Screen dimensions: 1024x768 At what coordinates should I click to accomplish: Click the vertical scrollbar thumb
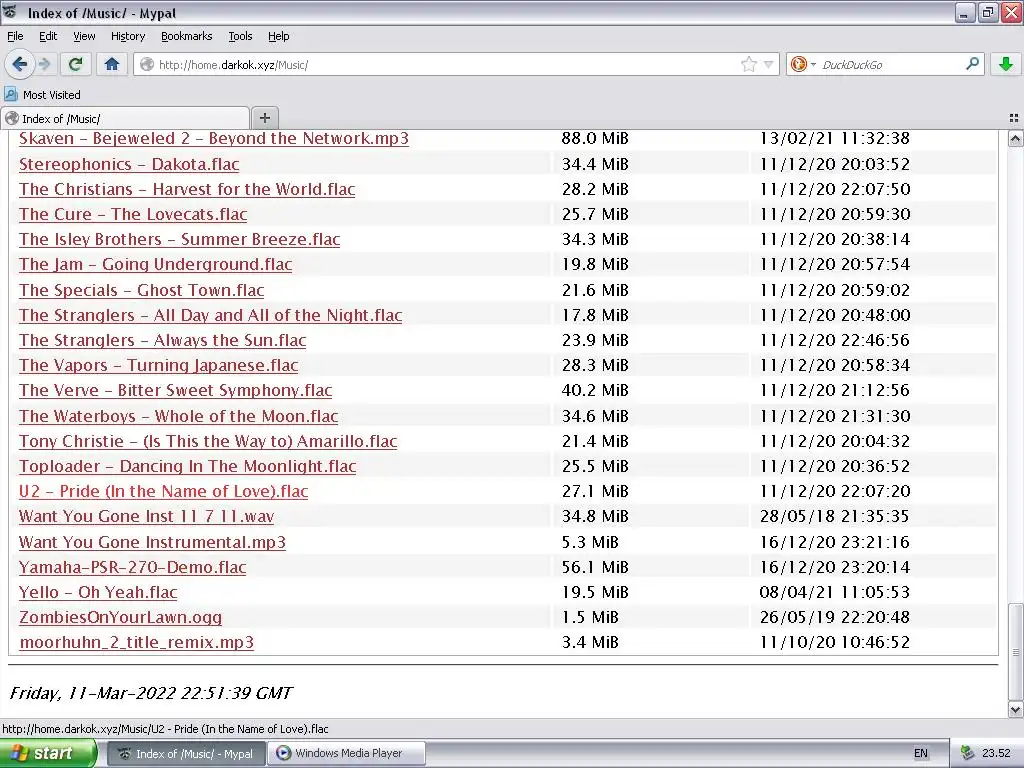(x=1015, y=651)
